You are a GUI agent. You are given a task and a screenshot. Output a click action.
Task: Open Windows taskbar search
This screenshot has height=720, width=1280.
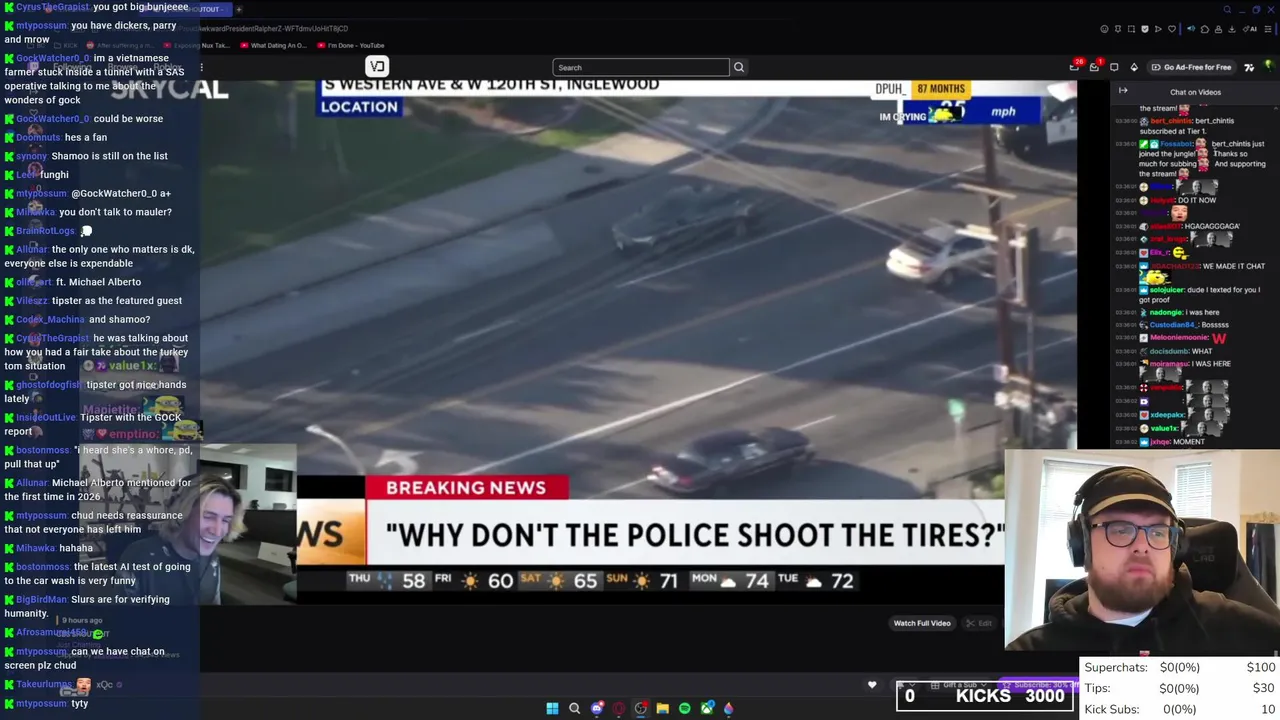[574, 708]
